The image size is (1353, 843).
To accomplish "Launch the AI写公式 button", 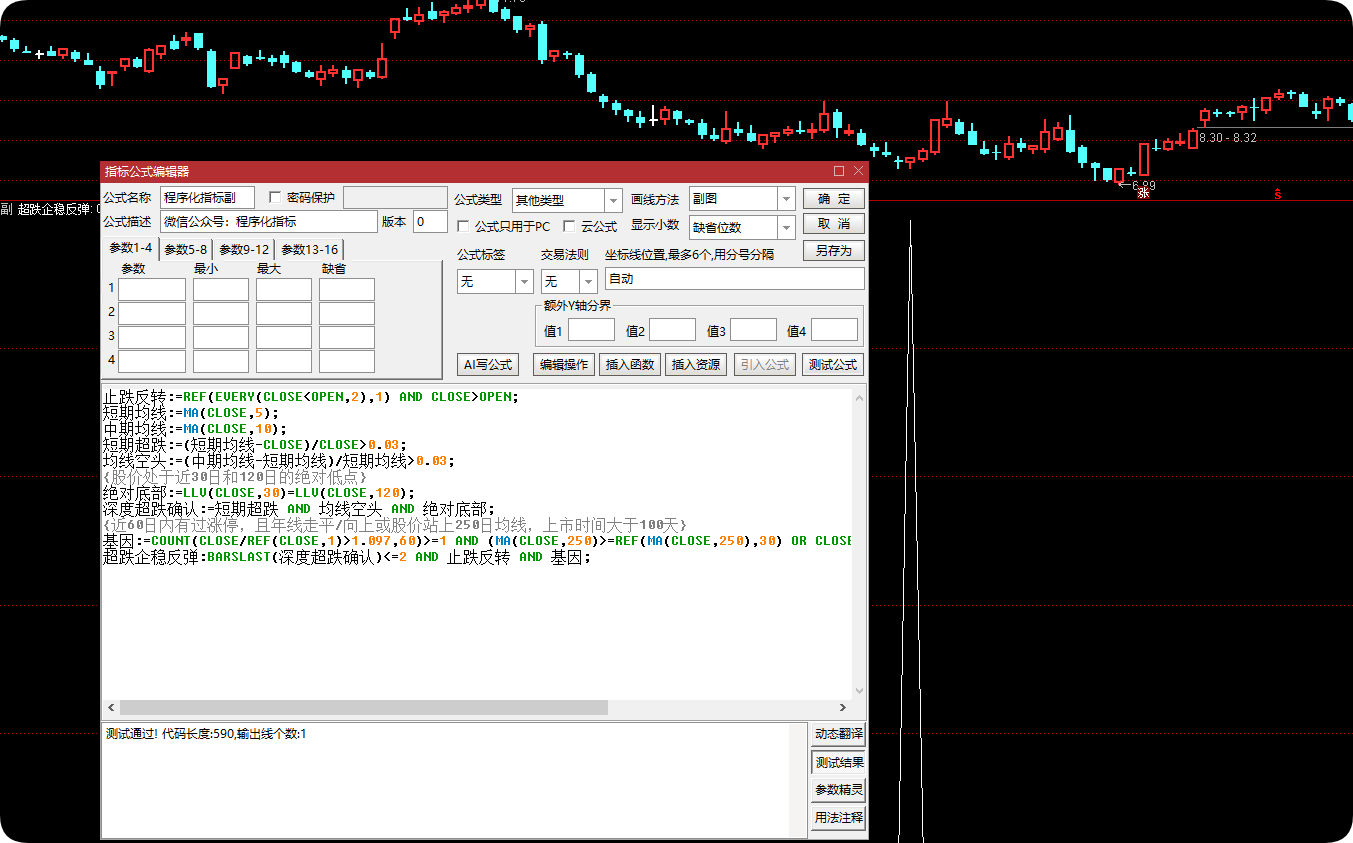I will point(487,365).
